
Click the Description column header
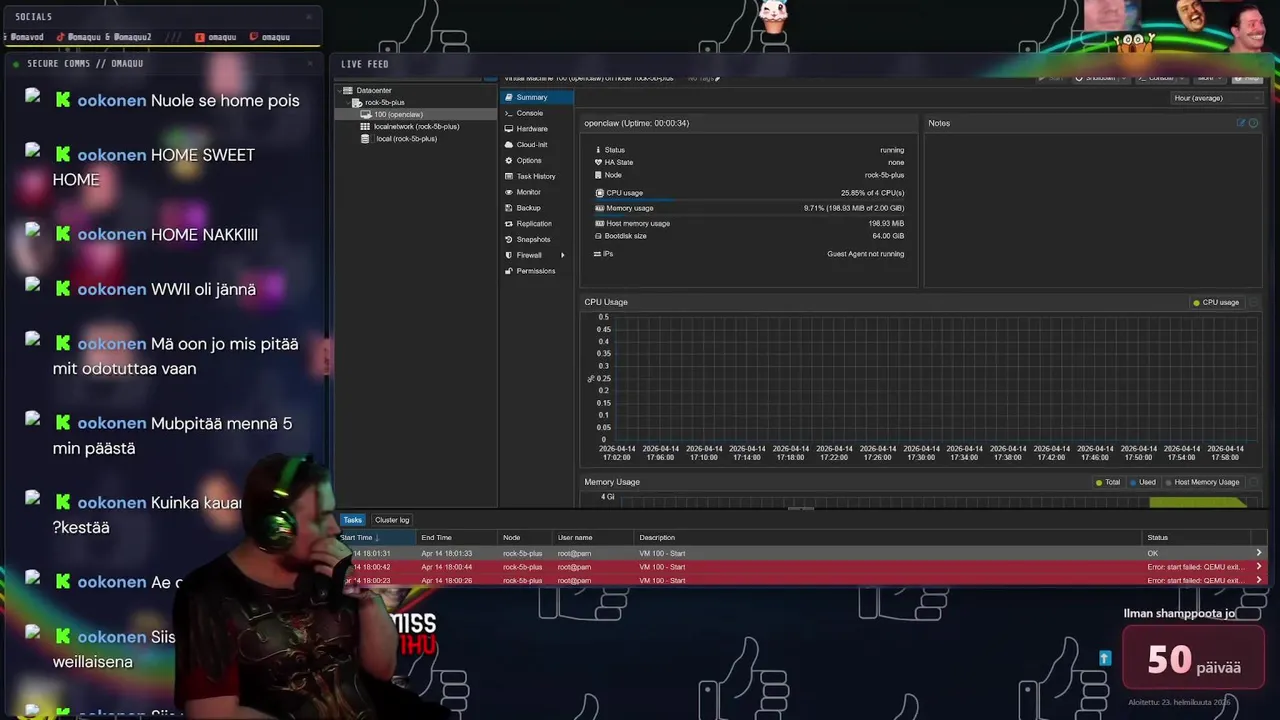point(887,538)
